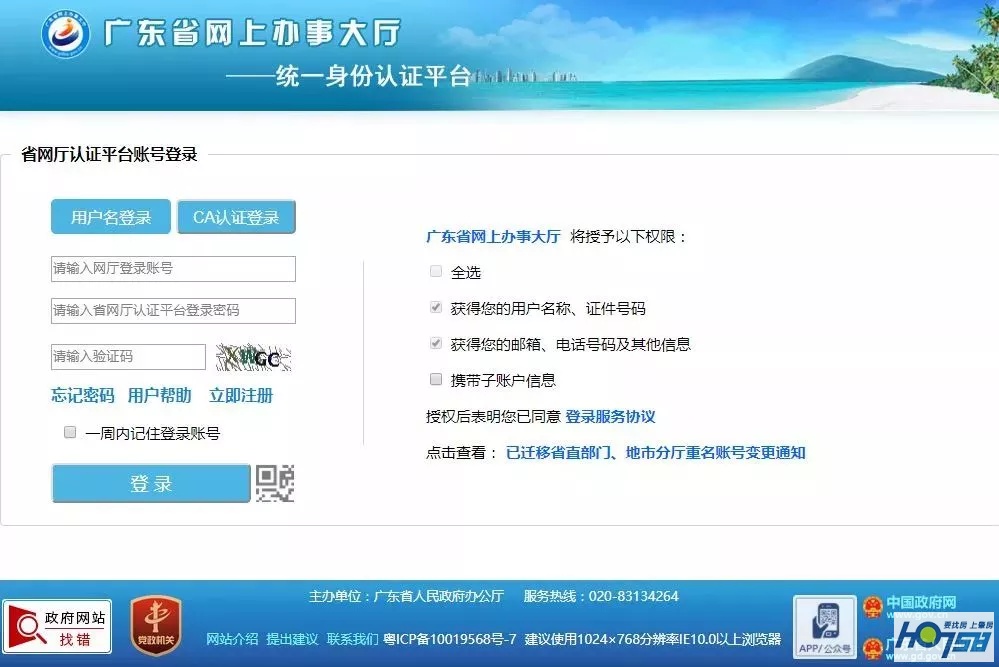Click the 登录 submit button
This screenshot has width=999, height=667.
click(x=151, y=484)
